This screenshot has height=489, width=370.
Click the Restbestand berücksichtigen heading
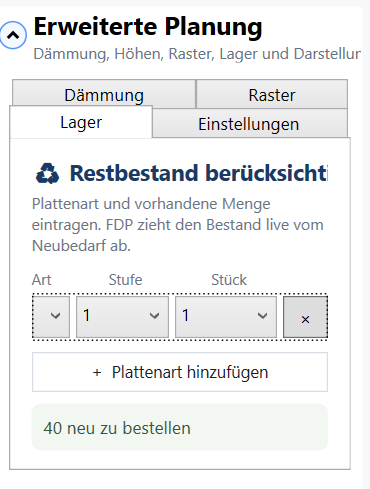(199, 173)
